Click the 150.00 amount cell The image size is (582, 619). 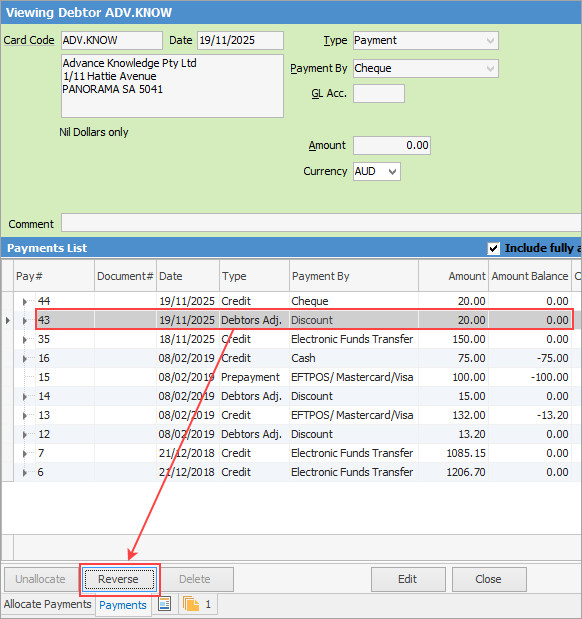click(x=453, y=340)
